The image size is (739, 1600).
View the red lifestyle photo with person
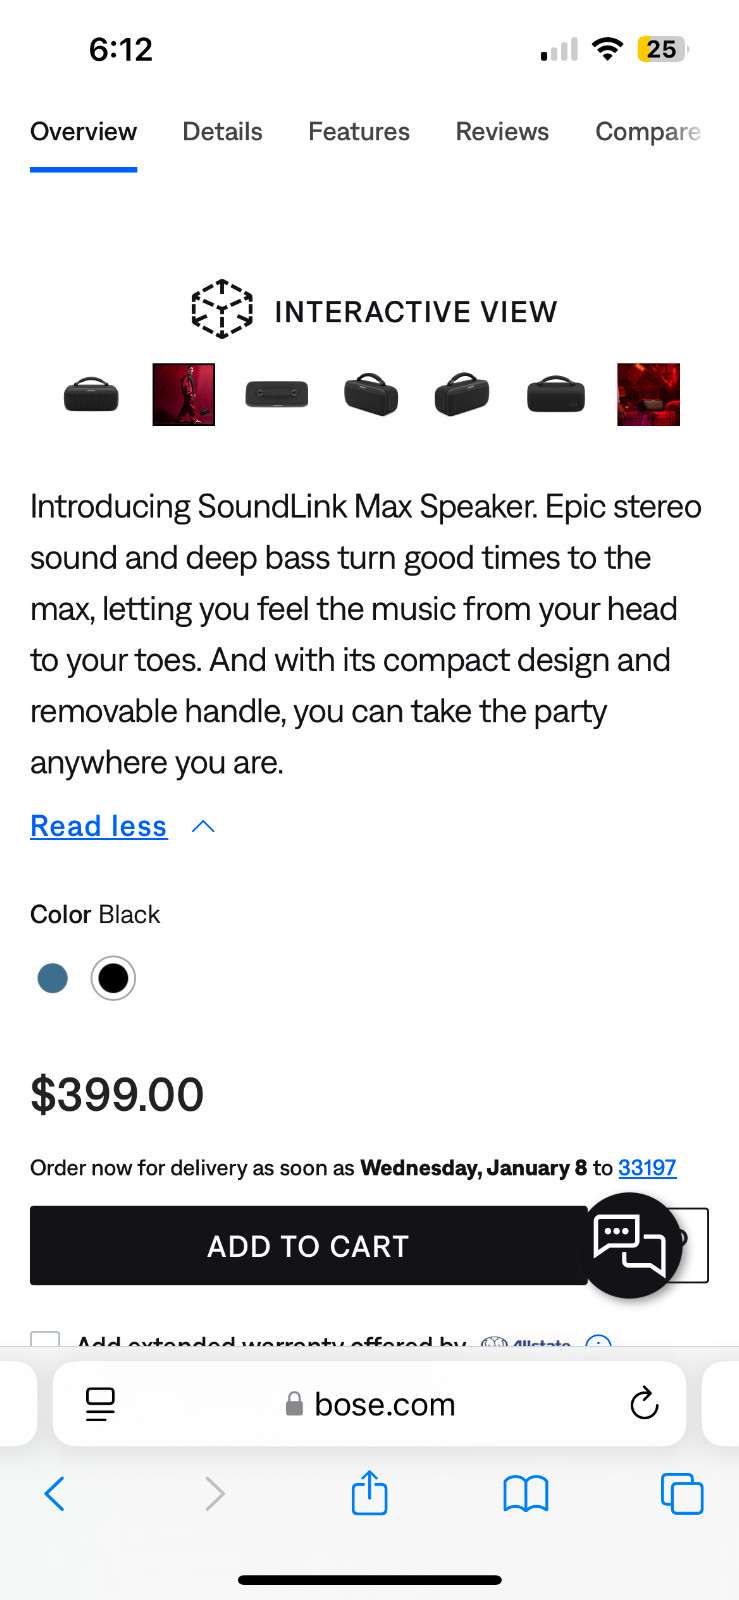click(x=183, y=395)
